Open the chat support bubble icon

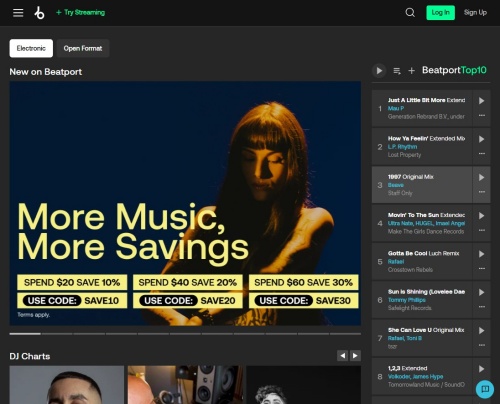point(485,389)
